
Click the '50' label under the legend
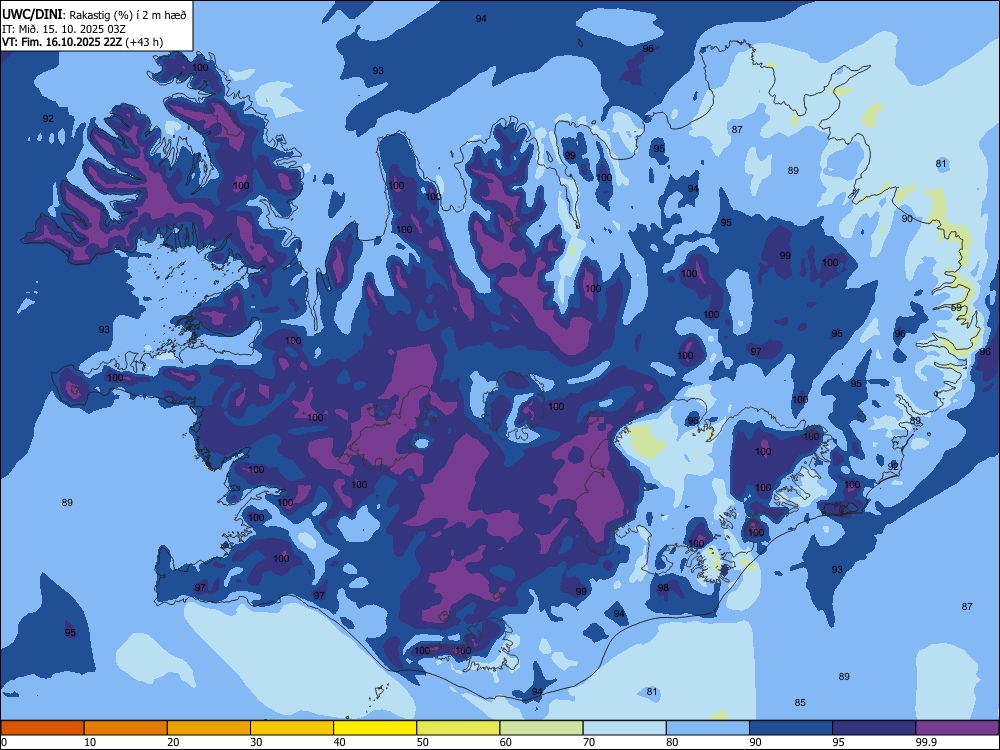(x=423, y=742)
